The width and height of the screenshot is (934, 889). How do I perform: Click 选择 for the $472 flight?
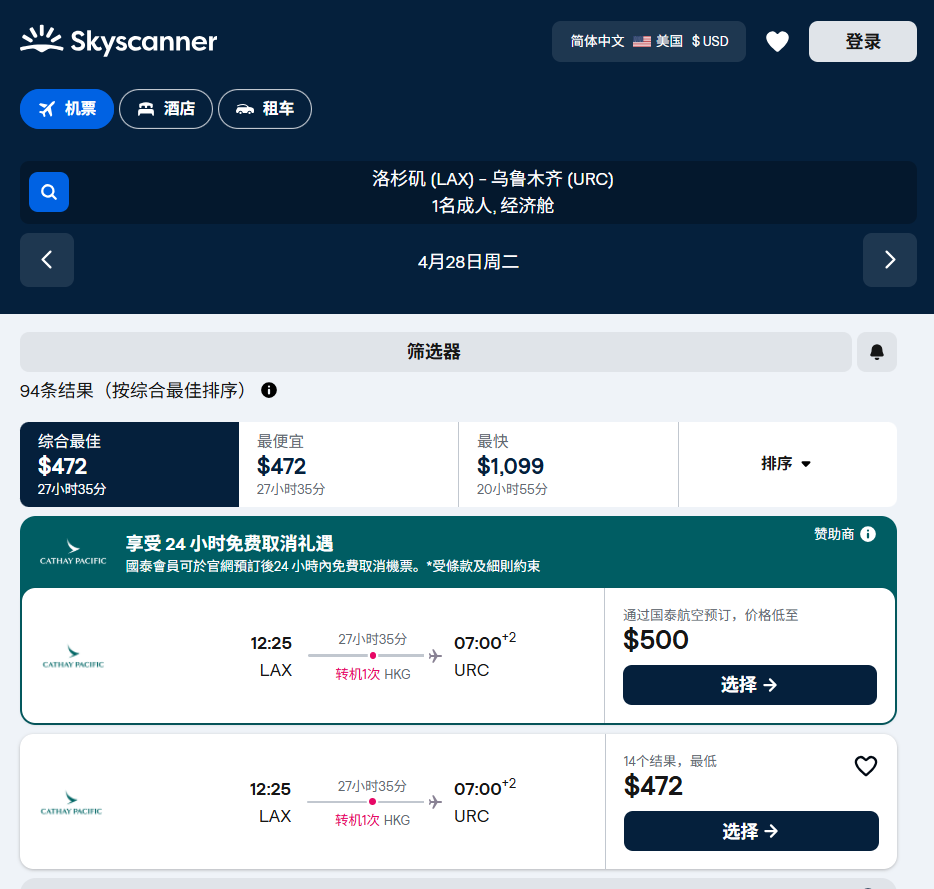point(750,831)
